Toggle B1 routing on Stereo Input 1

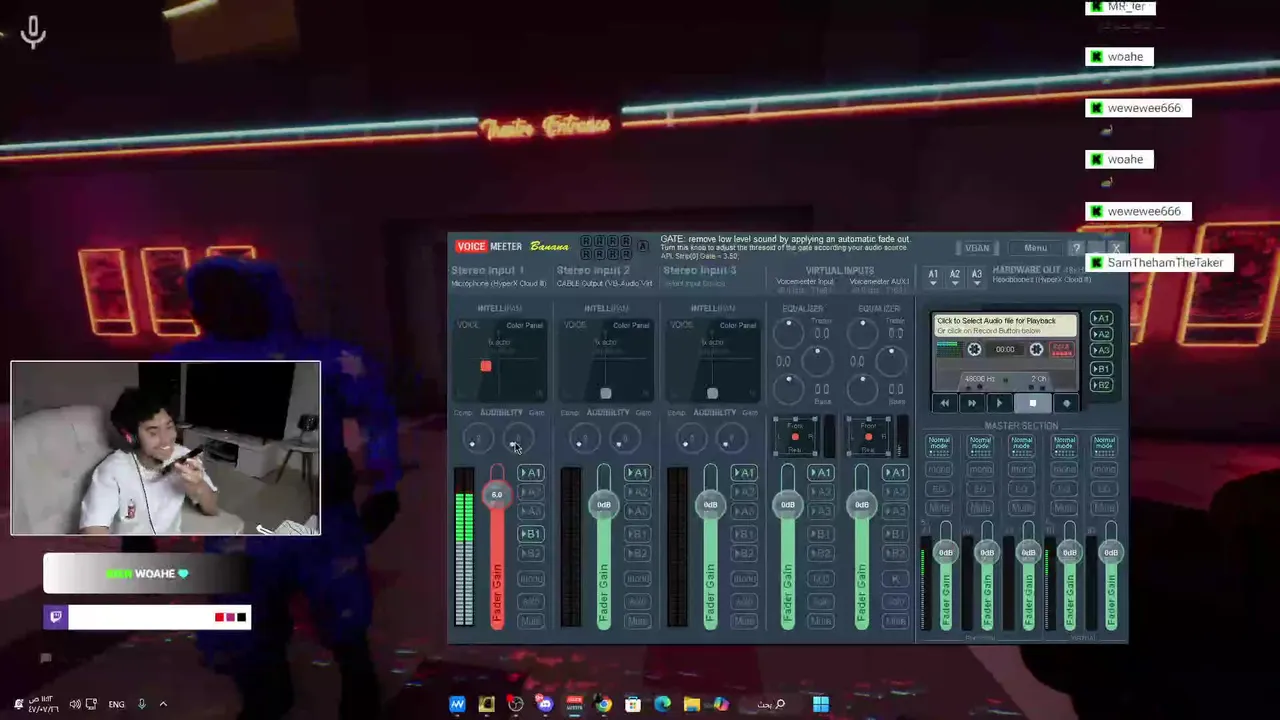(531, 534)
